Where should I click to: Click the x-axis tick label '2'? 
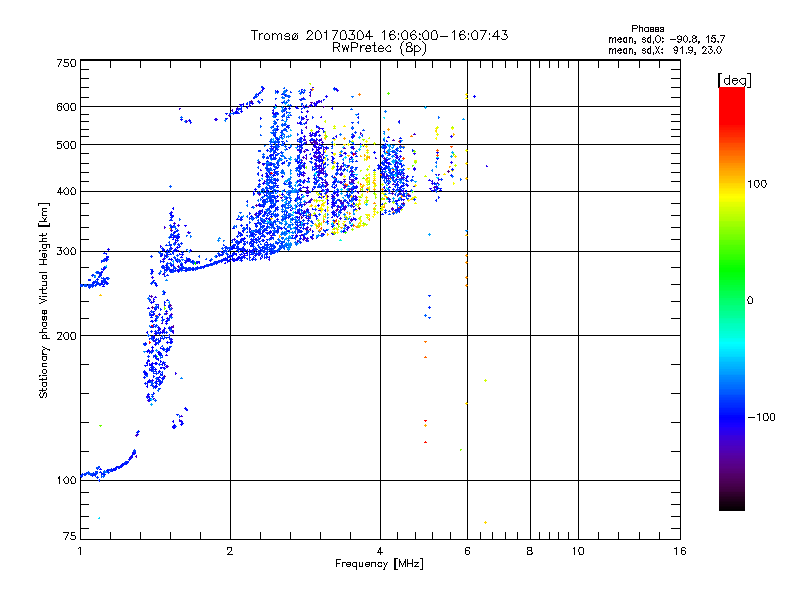point(230,551)
